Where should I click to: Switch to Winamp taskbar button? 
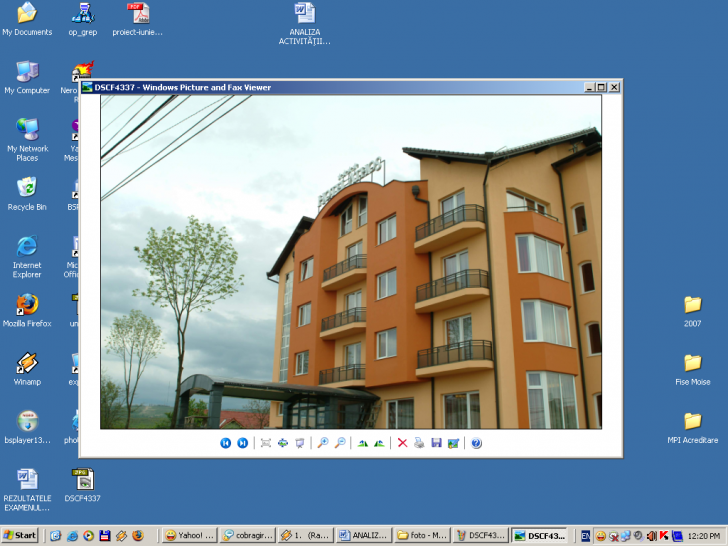(x=306, y=535)
